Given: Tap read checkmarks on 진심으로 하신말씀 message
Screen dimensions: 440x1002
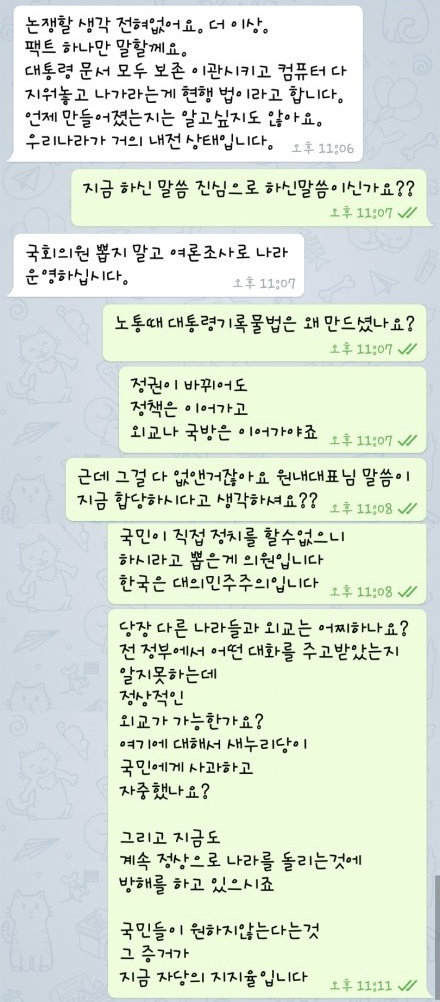Looking at the screenshot, I should point(406,212).
